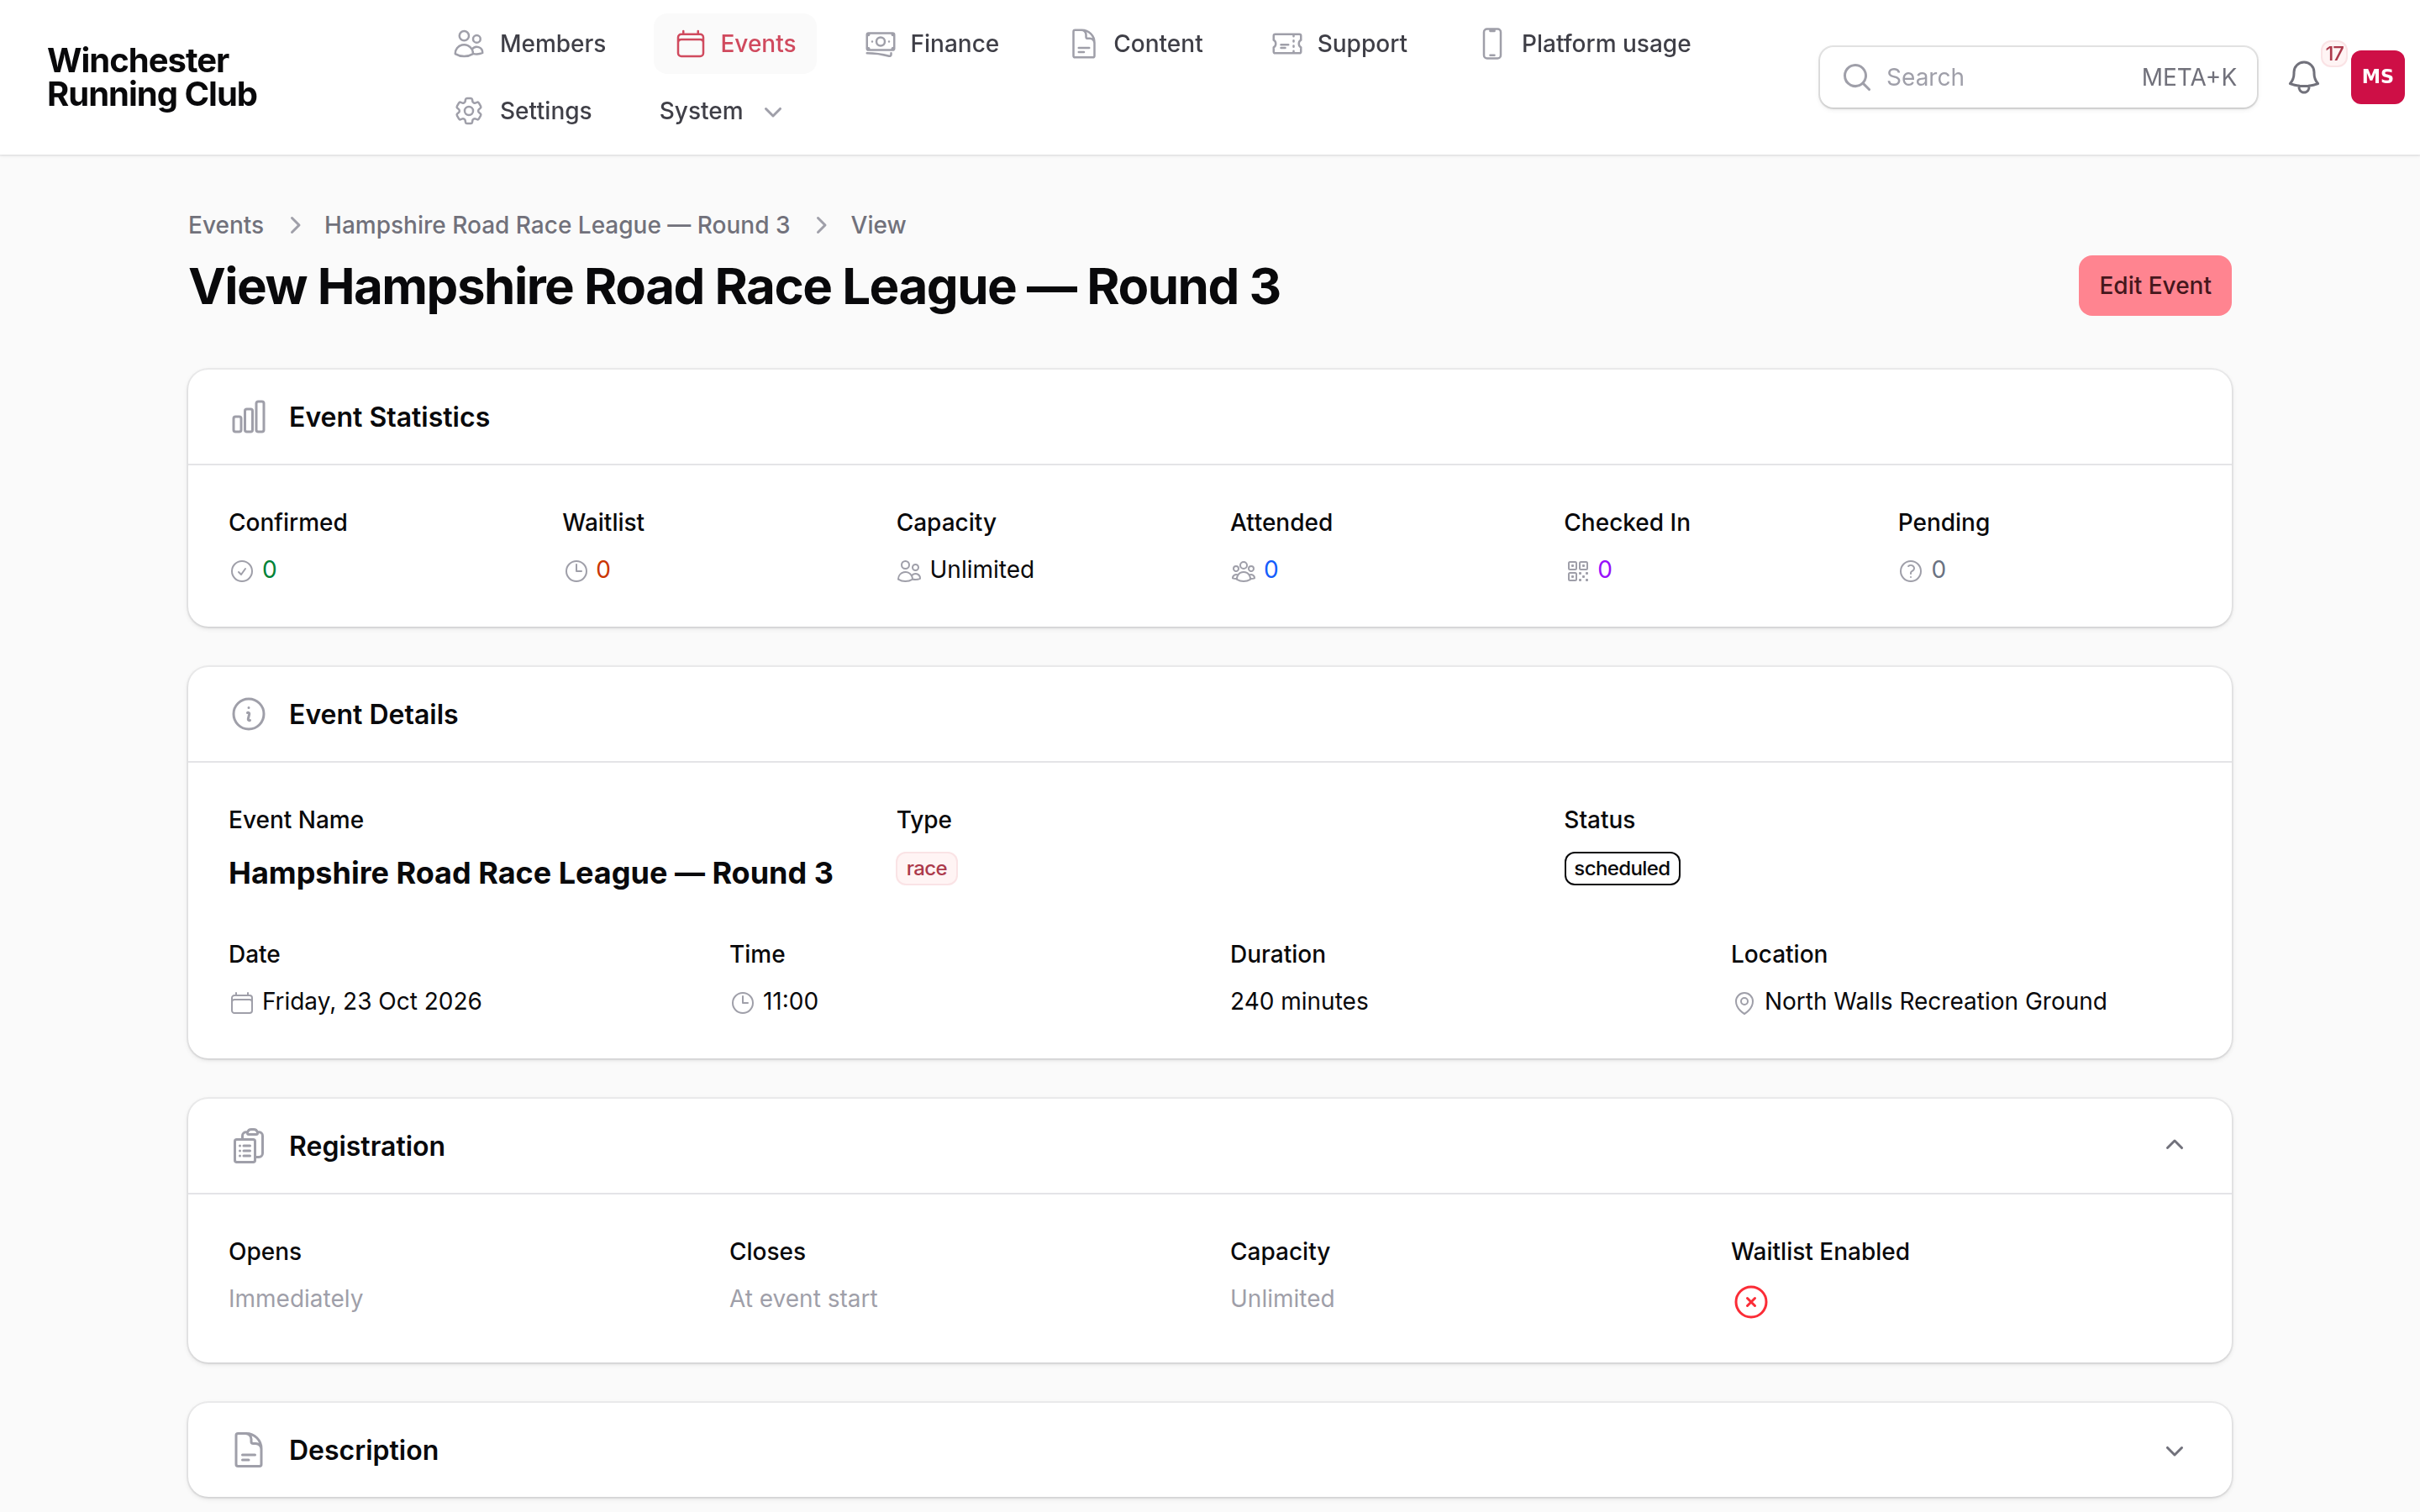Viewport: 2420px width, 1512px height.
Task: Click the clock icon beside 11:00
Action: coord(742,1003)
